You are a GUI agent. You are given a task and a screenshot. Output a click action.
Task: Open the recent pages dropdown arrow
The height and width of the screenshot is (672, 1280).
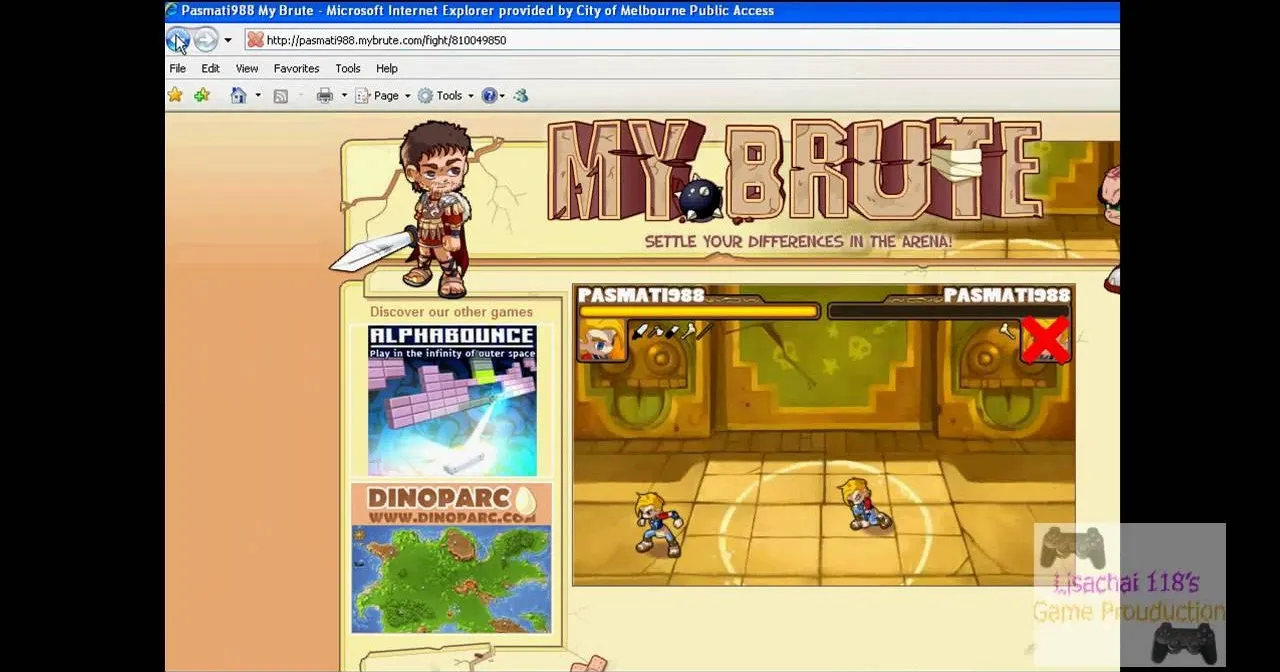tap(228, 41)
